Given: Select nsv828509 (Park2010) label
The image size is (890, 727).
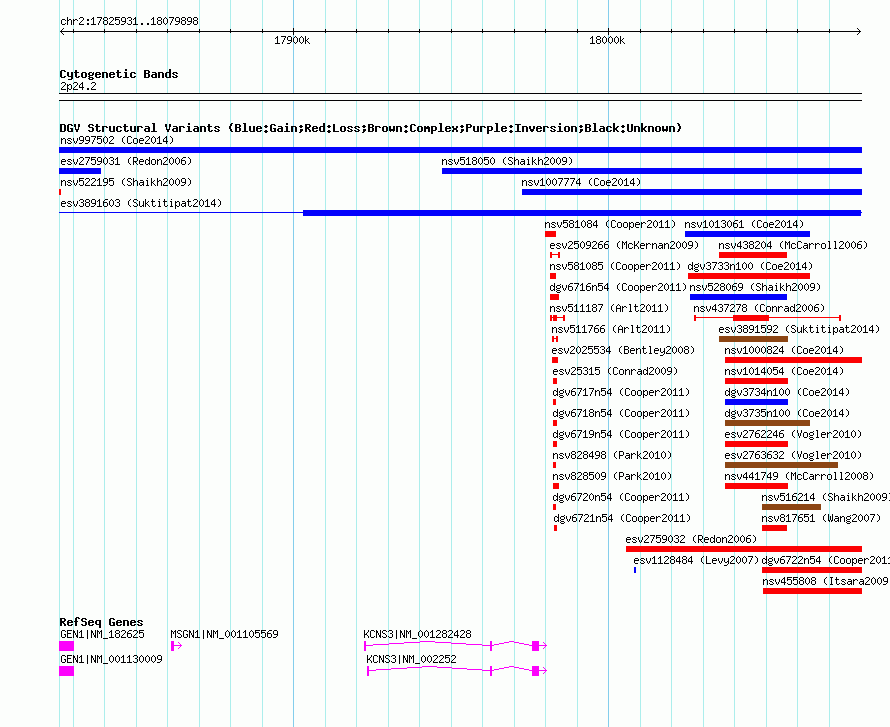Looking at the screenshot, I should pos(612,476).
